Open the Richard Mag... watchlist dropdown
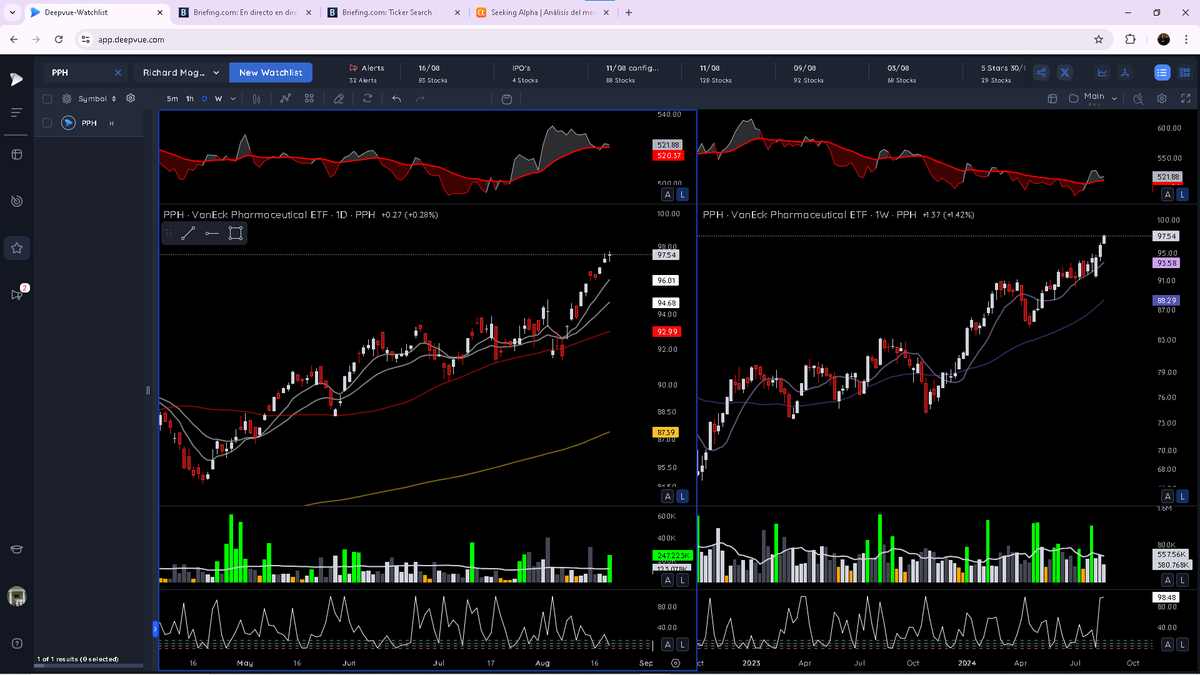1200x675 pixels. coord(181,72)
